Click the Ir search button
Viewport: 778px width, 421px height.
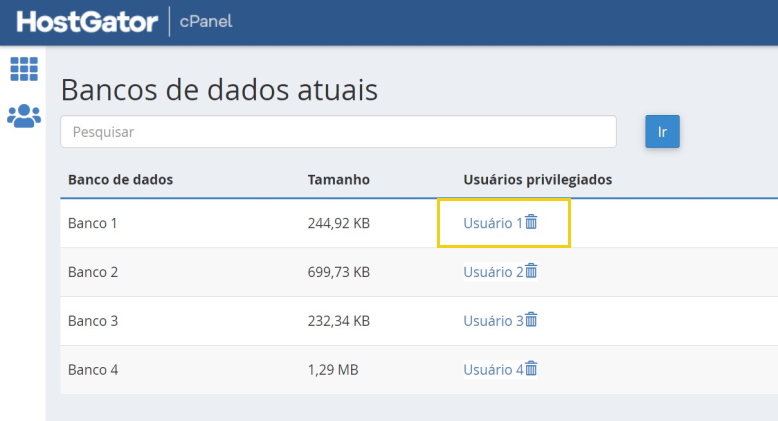(x=662, y=132)
